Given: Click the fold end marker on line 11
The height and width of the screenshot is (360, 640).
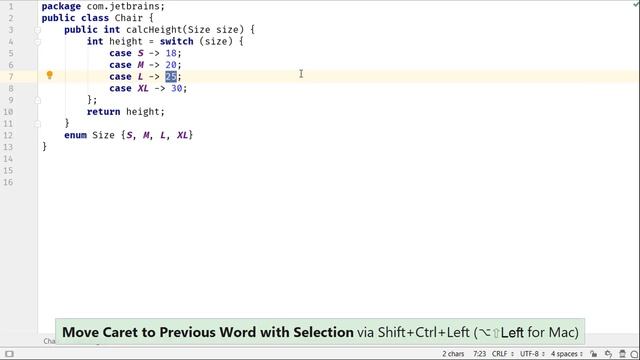Looking at the screenshot, I should (x=37, y=124).
